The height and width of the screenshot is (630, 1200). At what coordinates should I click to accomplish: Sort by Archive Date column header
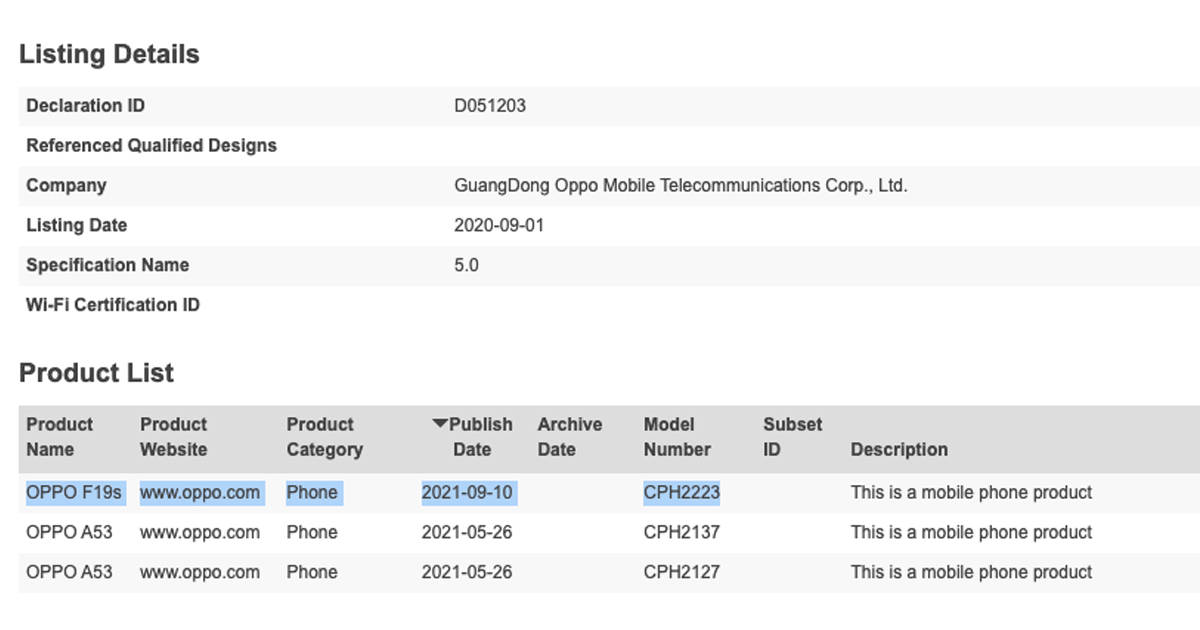pyautogui.click(x=569, y=437)
